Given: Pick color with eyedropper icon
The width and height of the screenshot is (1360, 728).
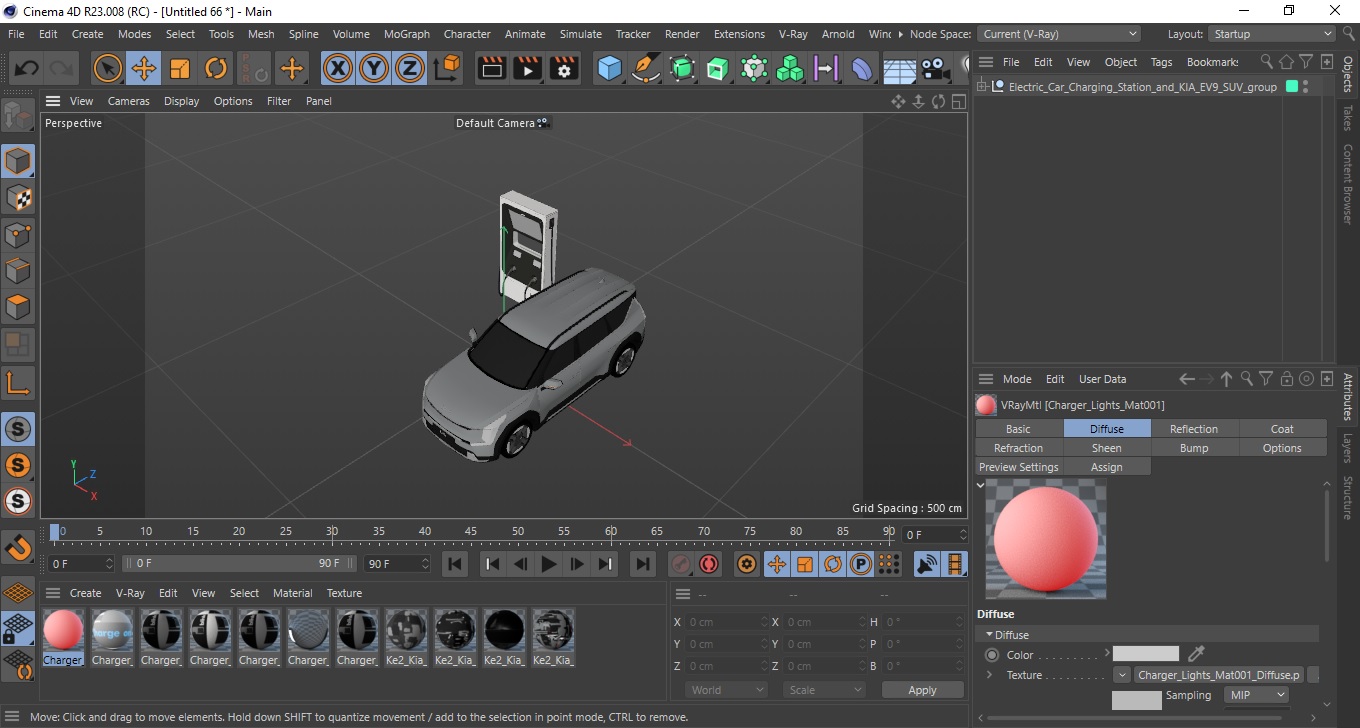Looking at the screenshot, I should (1196, 654).
